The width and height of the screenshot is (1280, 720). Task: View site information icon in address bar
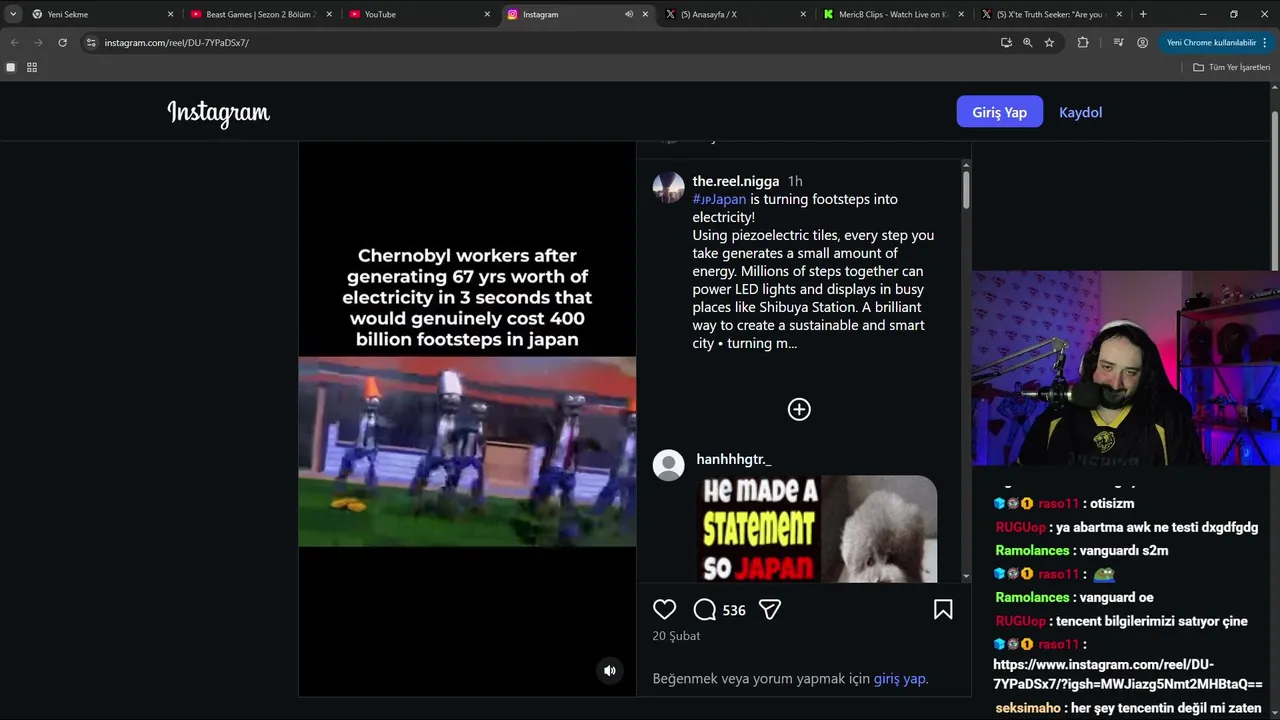91,43
